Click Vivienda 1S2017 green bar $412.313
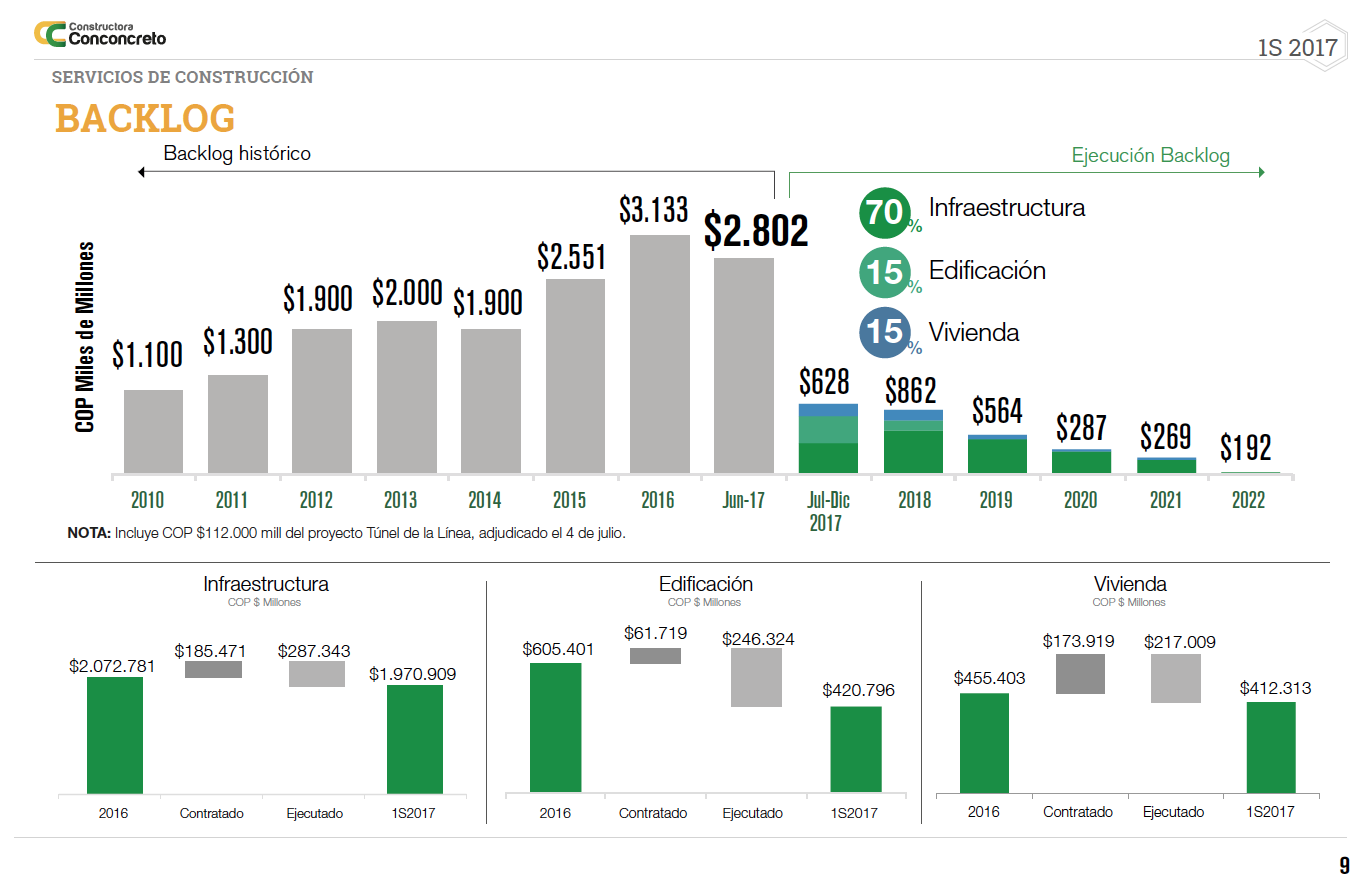1366x887 pixels. coord(1270,747)
